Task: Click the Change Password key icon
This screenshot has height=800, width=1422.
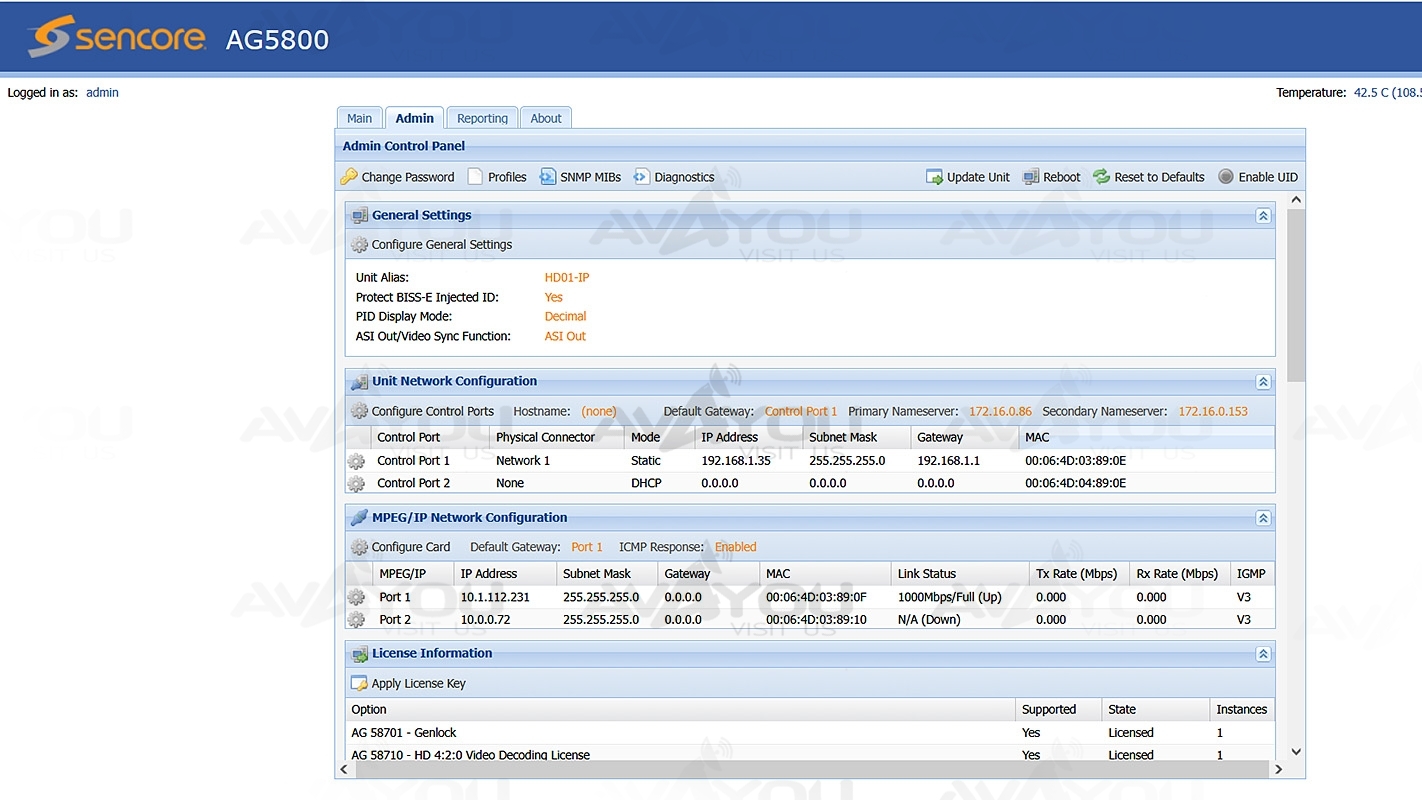Action: point(349,177)
